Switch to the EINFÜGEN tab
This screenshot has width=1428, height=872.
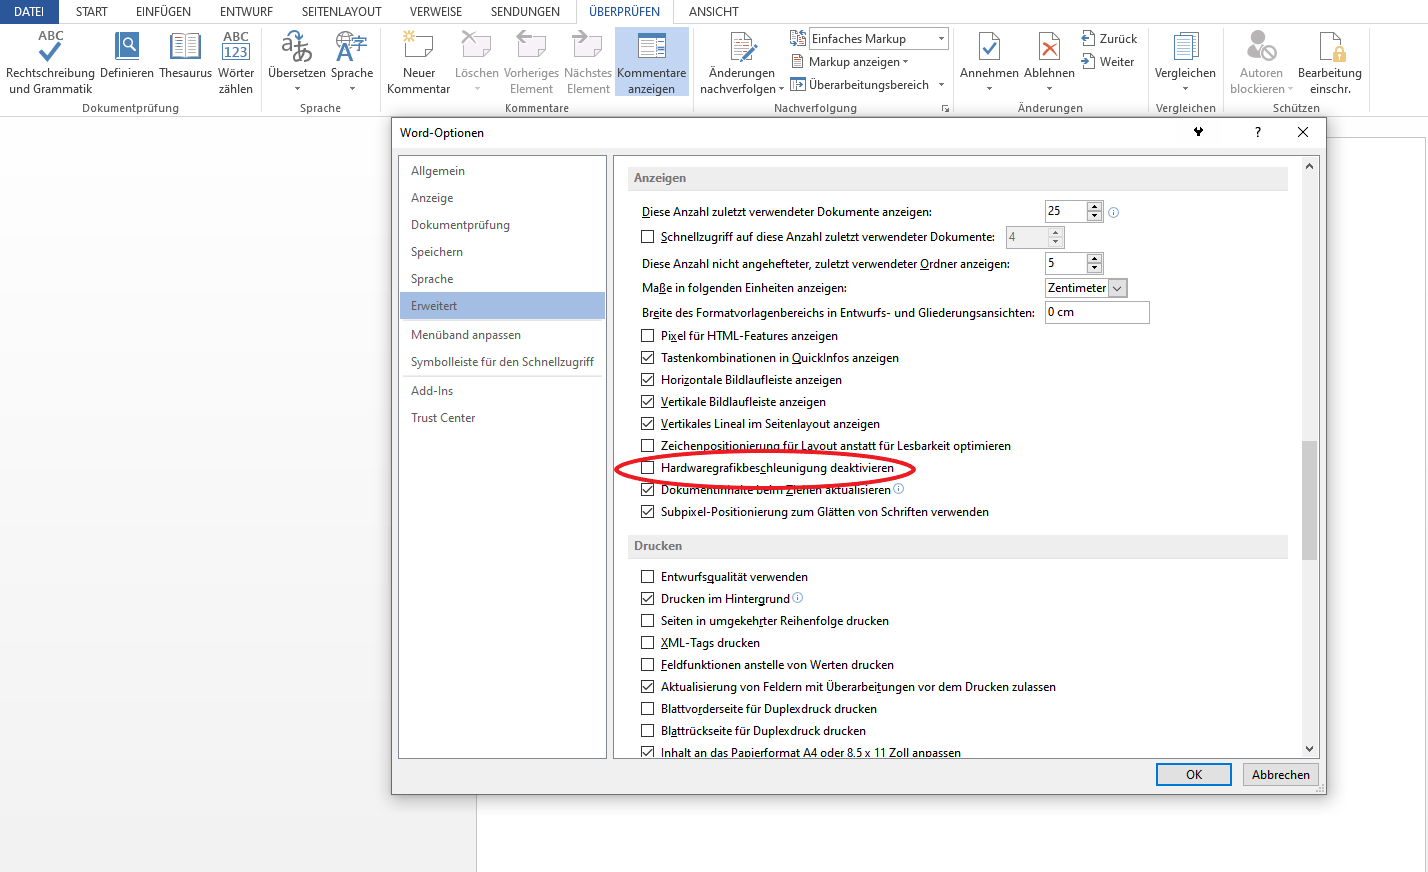pyautogui.click(x=163, y=12)
